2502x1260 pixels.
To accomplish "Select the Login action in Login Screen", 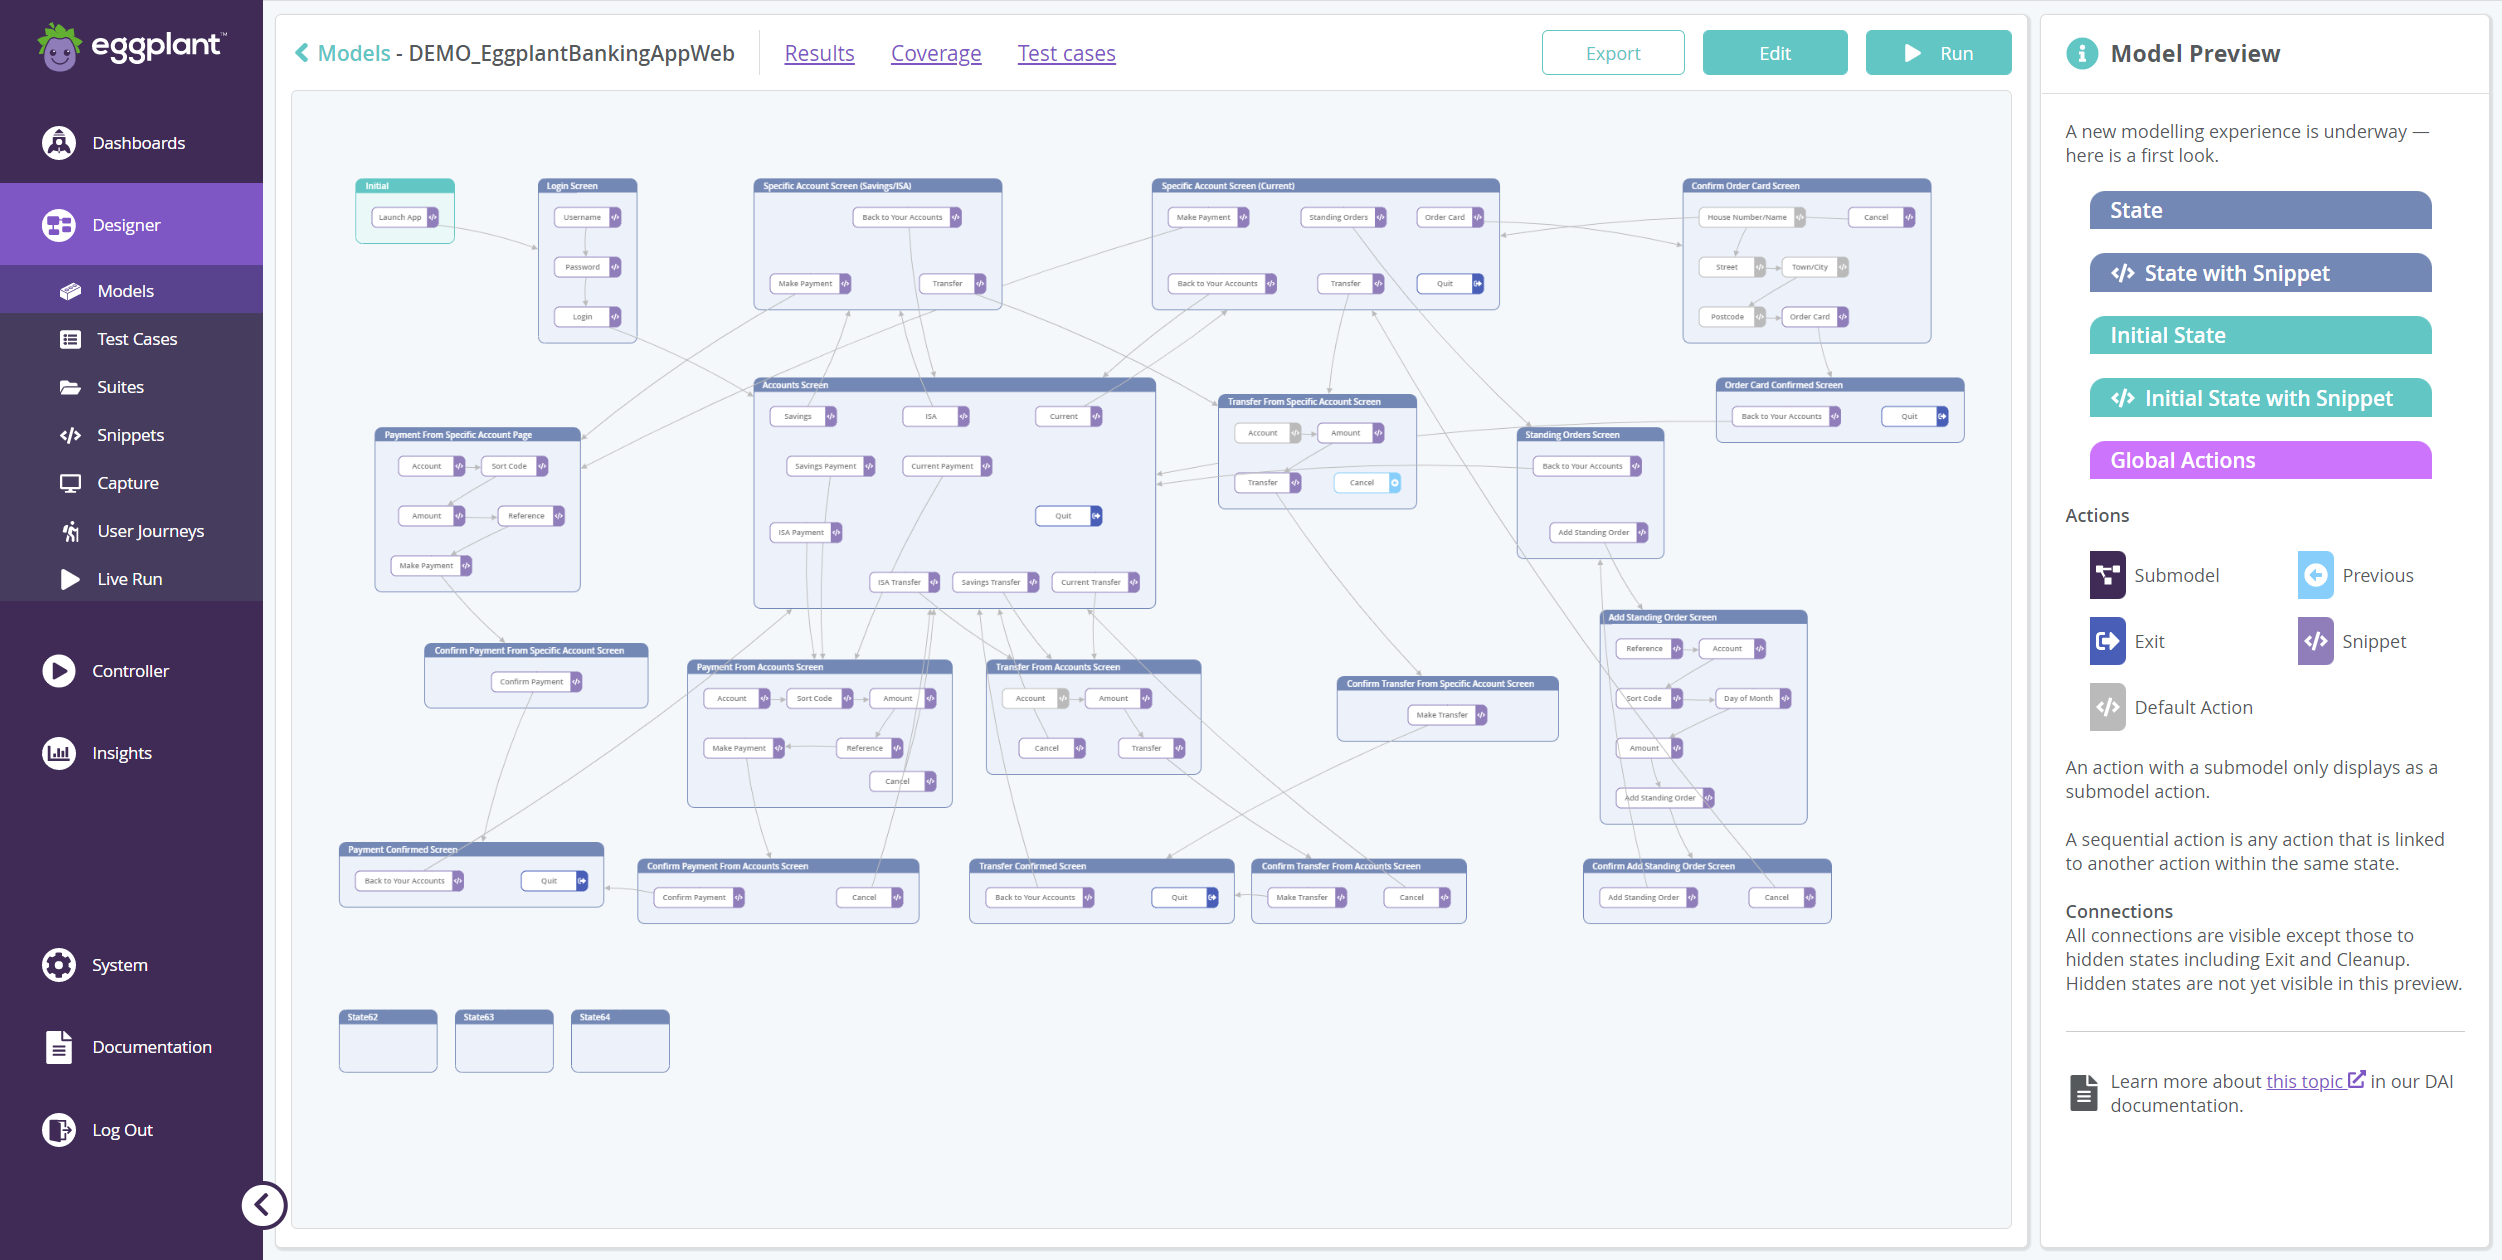I will point(588,317).
